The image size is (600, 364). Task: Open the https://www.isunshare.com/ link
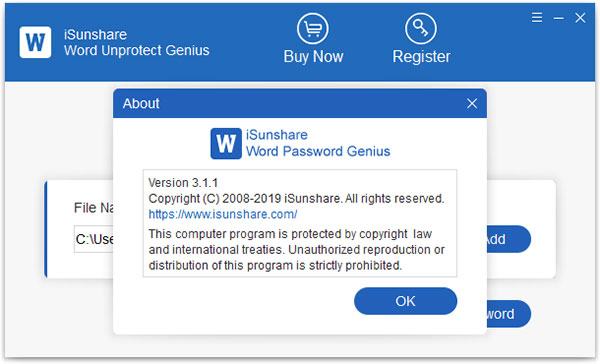click(223, 214)
